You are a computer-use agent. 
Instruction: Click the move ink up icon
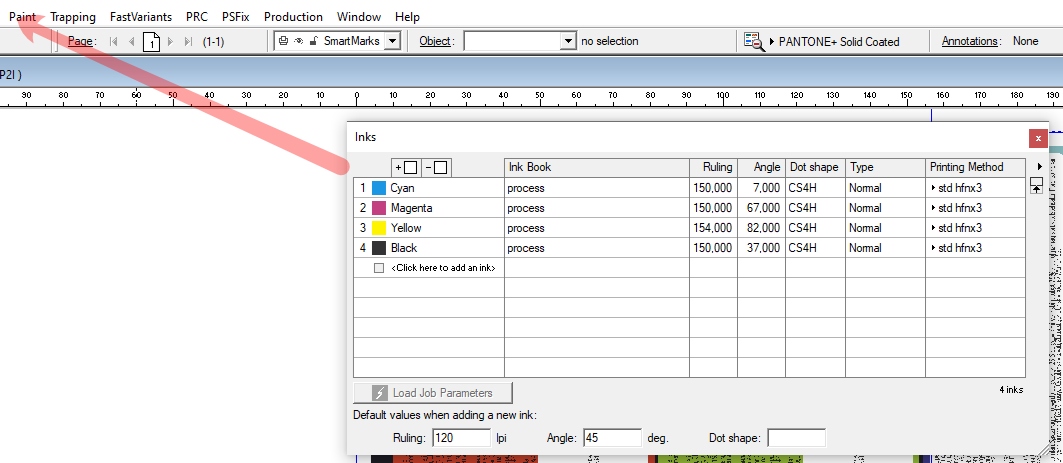pyautogui.click(x=1036, y=186)
